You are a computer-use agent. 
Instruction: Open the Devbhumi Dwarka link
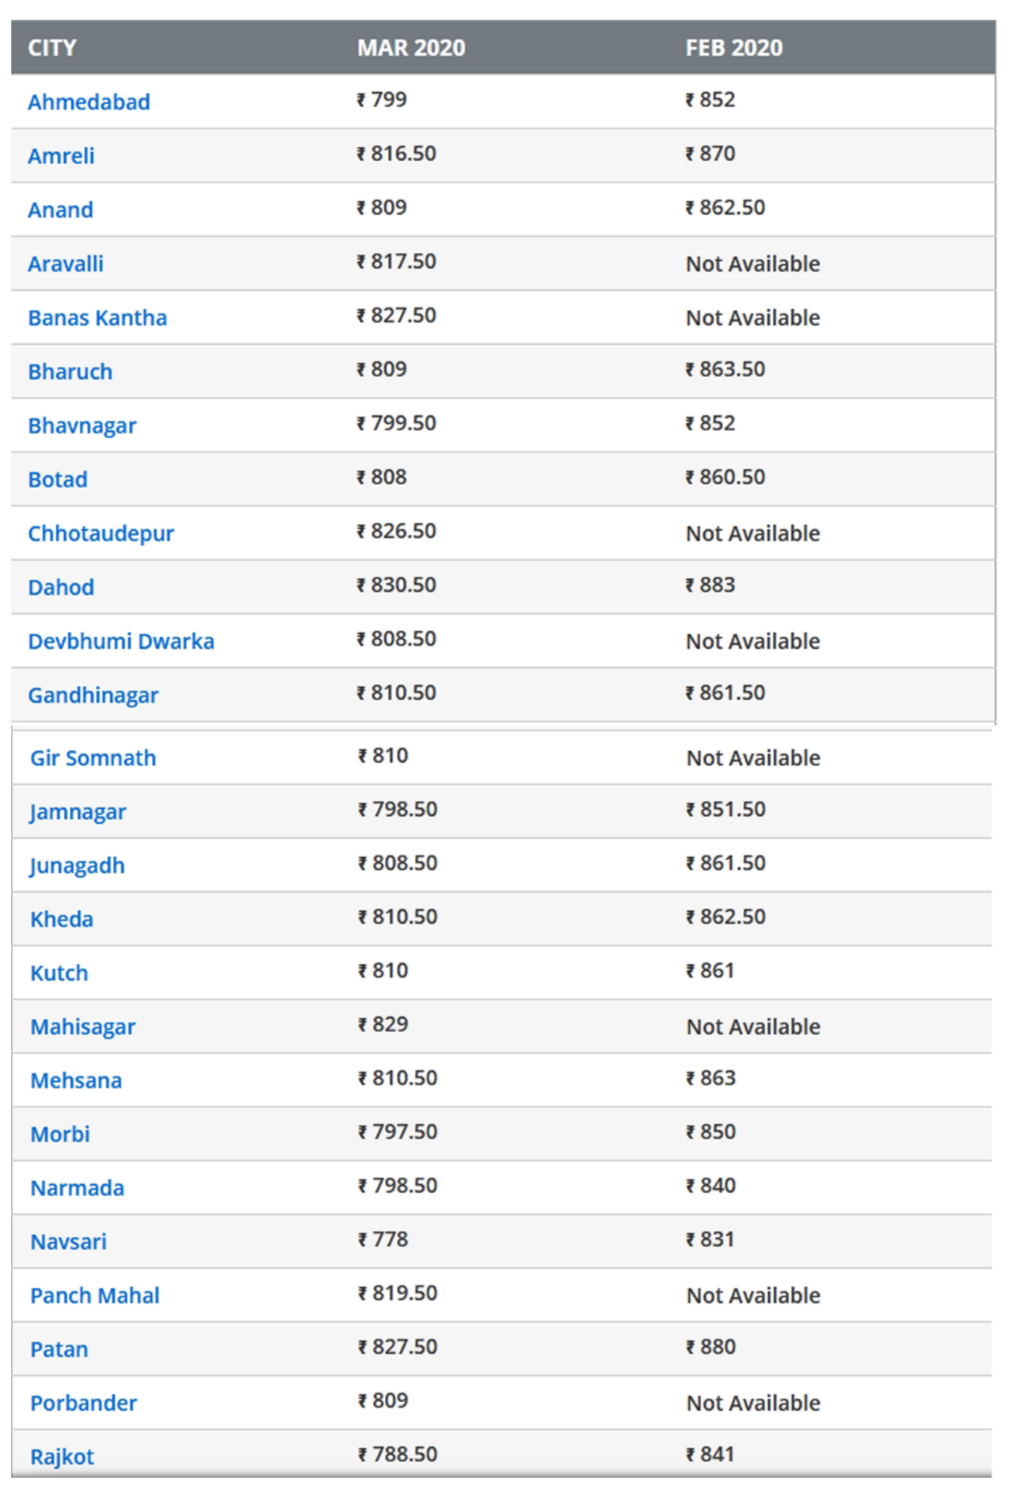click(121, 642)
